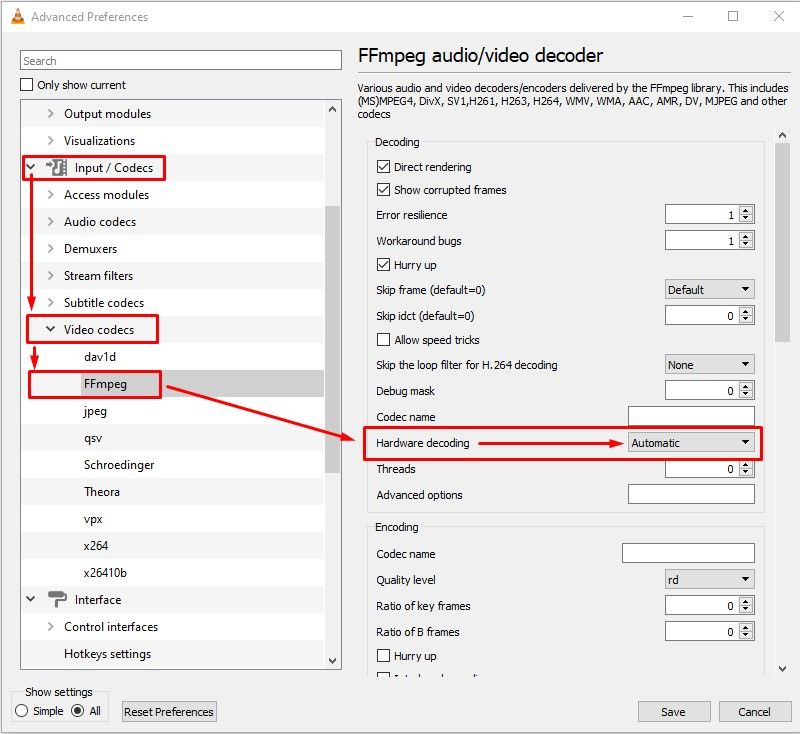The width and height of the screenshot is (800, 734).
Task: Toggle the Direct rendering checkbox
Action: [383, 167]
